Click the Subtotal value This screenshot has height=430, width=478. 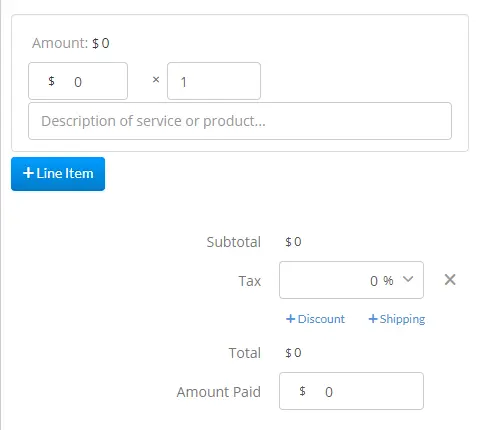pyautogui.click(x=293, y=242)
